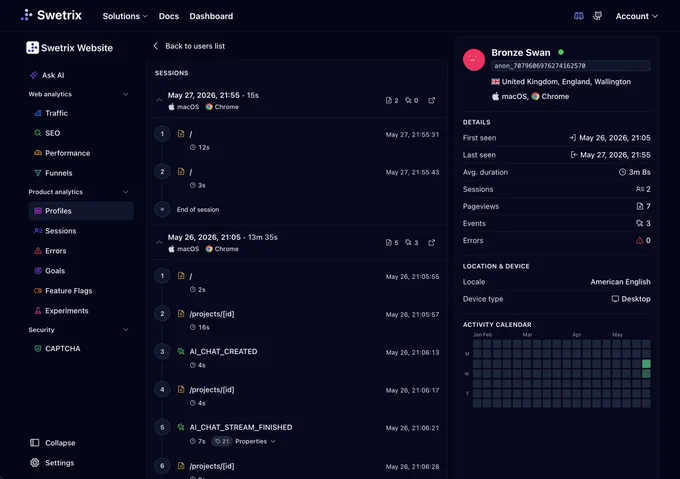680x479 pixels.
Task: Collapse the Product analytics section
Action: pyautogui.click(x=125, y=192)
